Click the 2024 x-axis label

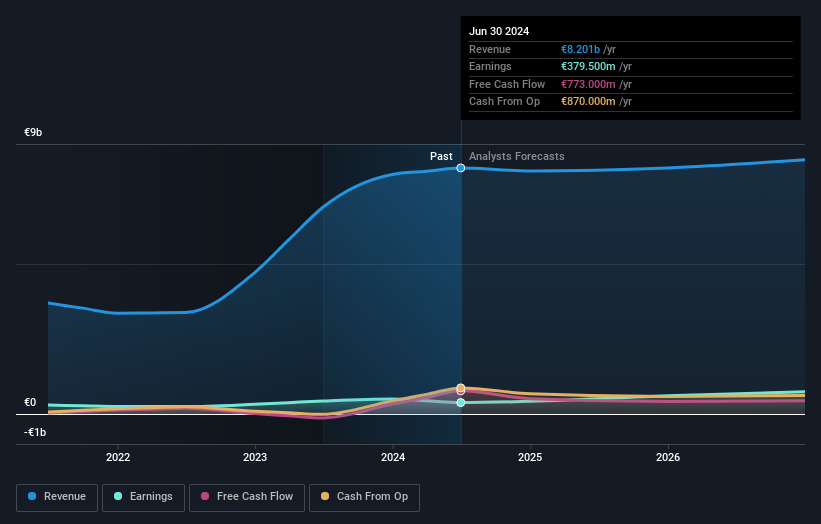[393, 458]
